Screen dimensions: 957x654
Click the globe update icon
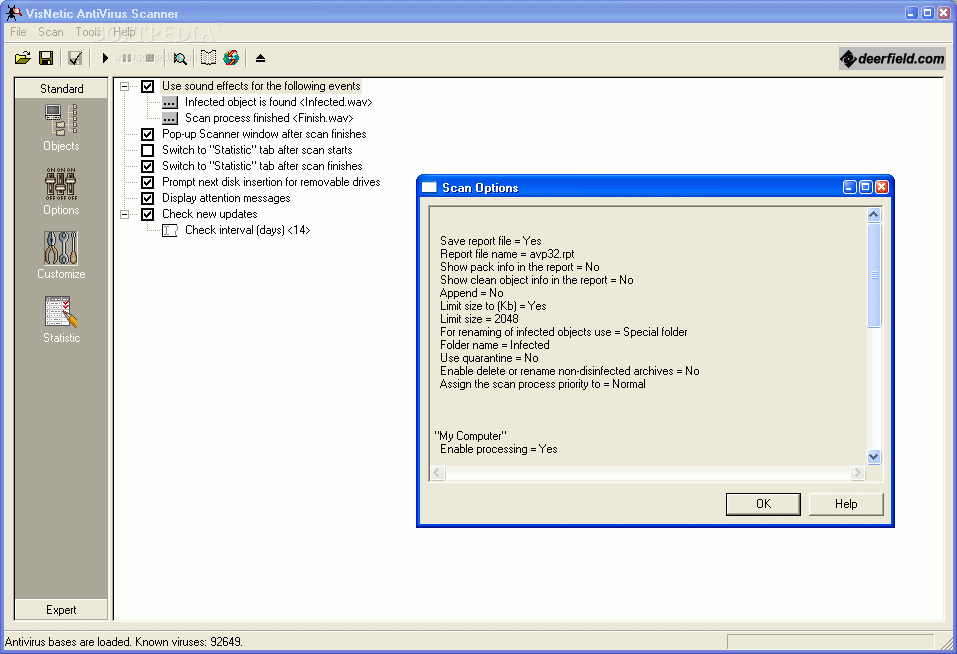[231, 58]
